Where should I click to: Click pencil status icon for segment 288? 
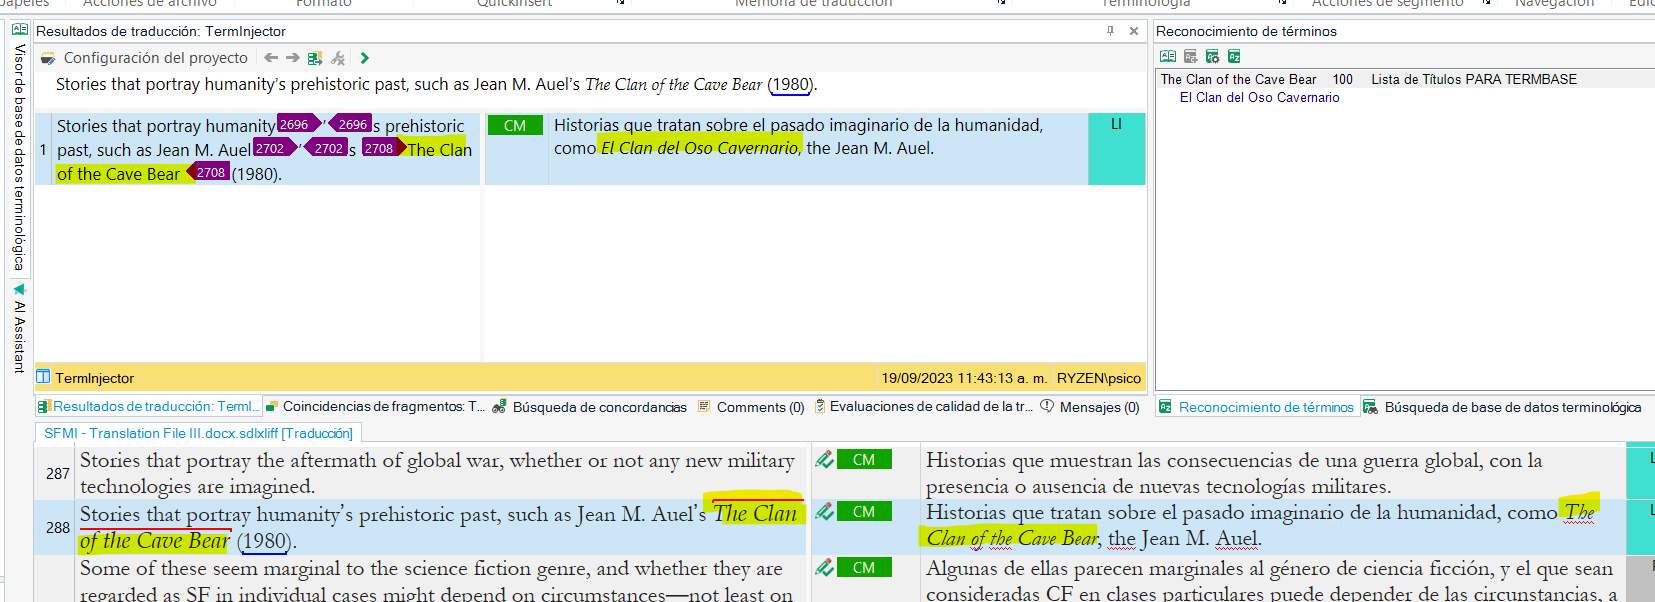point(824,511)
